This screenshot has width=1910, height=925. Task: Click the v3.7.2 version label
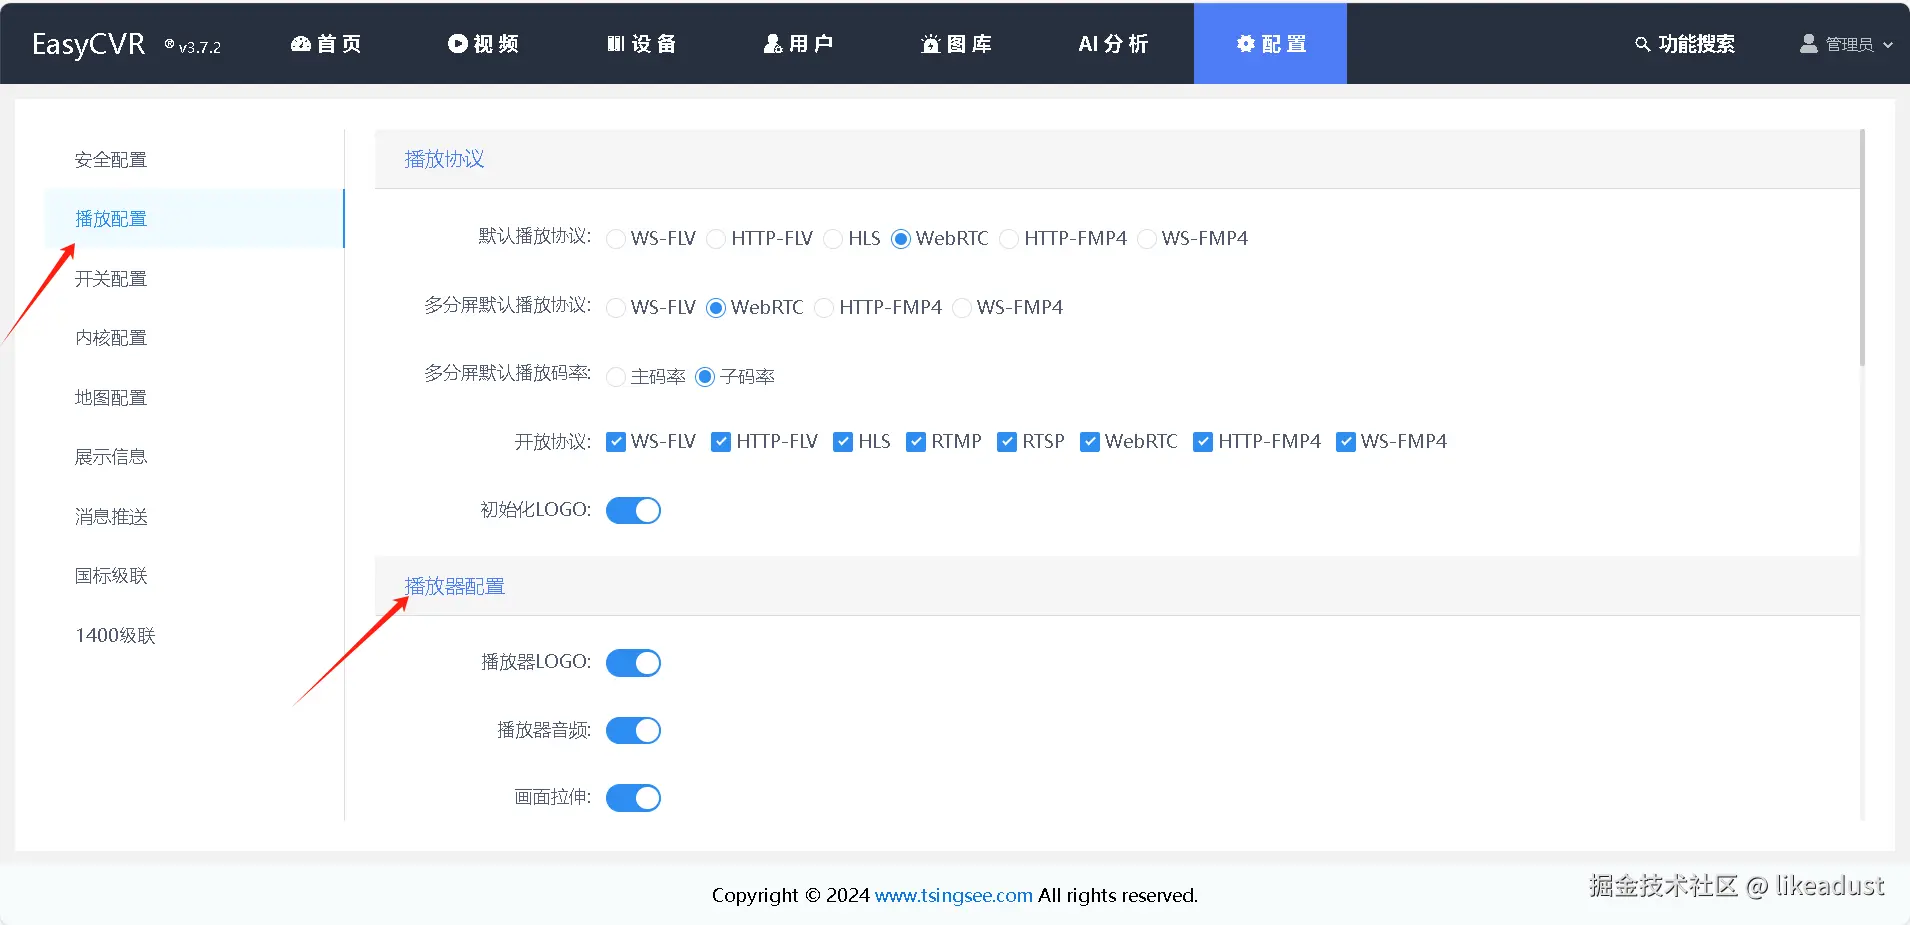200,47
